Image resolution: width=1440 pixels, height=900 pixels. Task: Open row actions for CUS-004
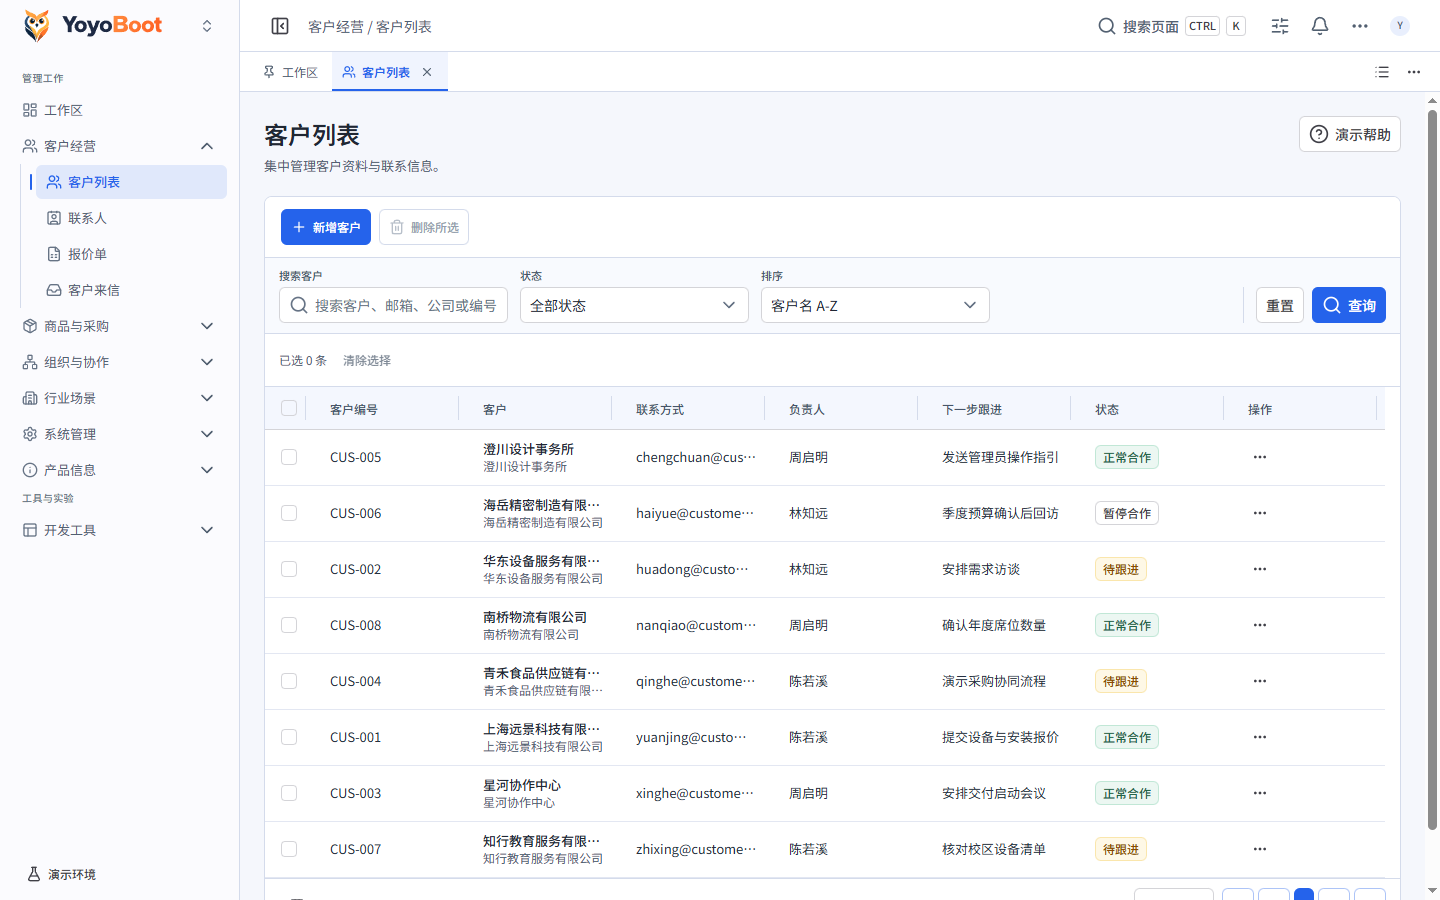(1260, 681)
